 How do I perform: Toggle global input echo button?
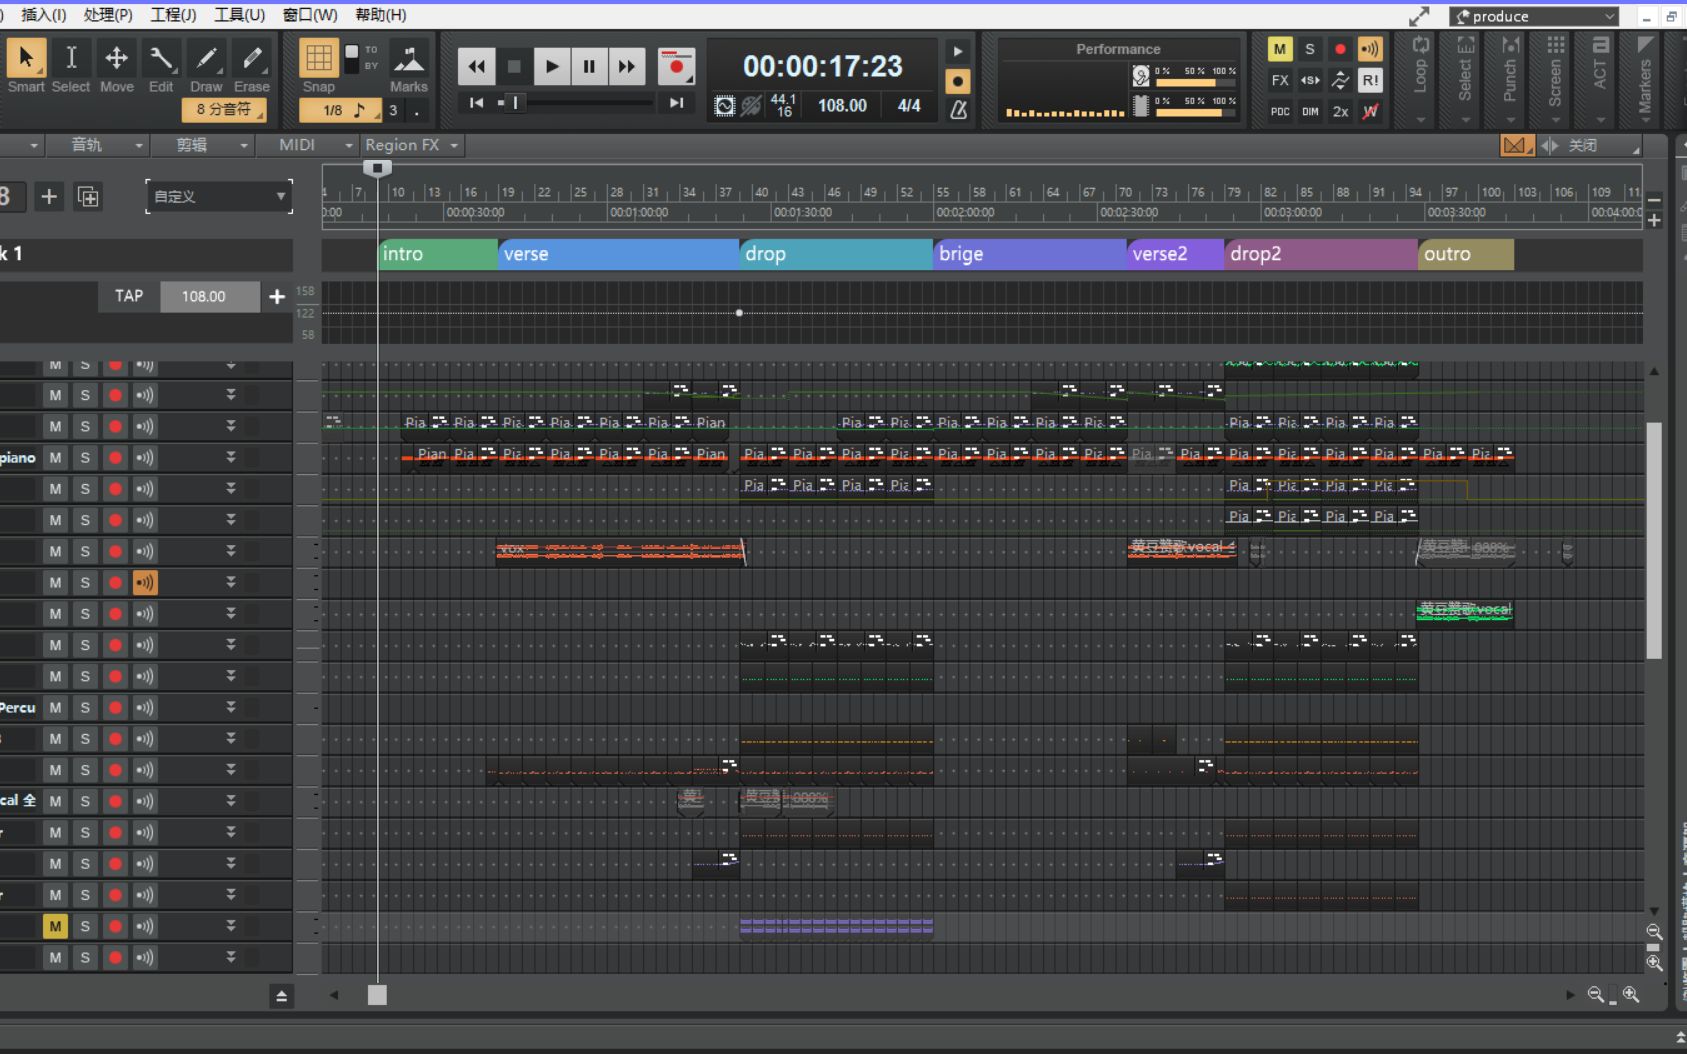pos(1370,49)
